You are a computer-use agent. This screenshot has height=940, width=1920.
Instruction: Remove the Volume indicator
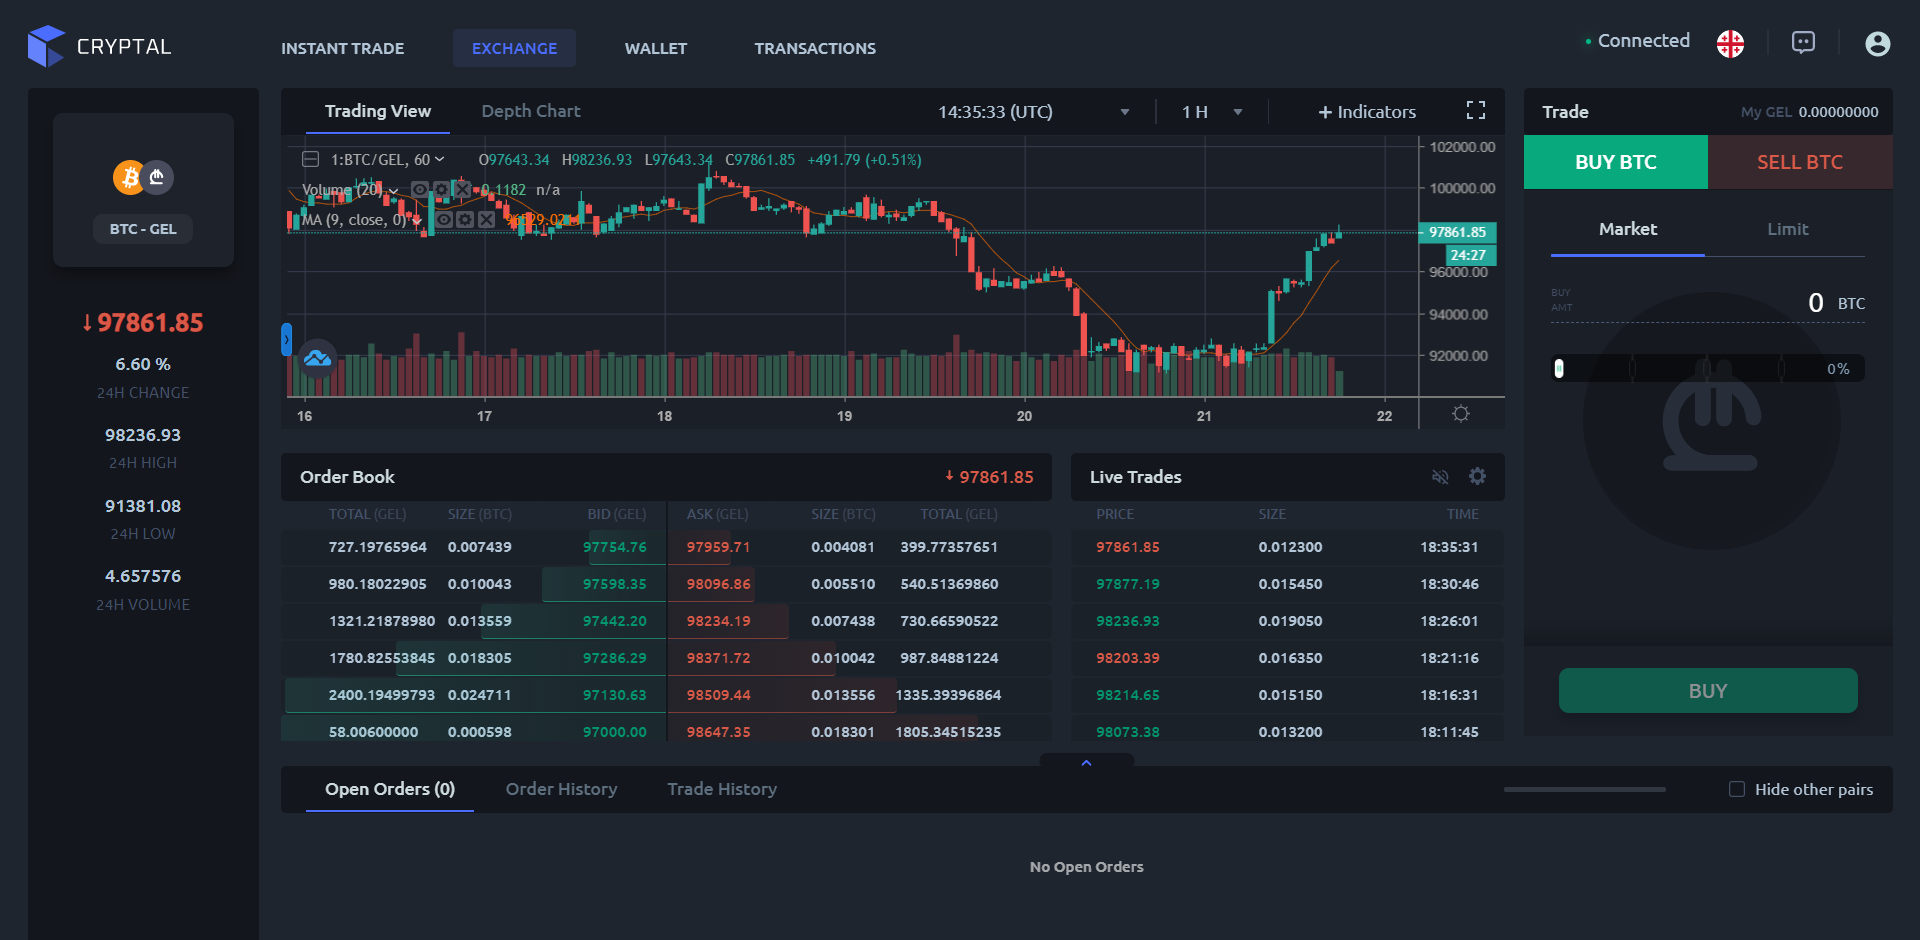click(x=462, y=189)
